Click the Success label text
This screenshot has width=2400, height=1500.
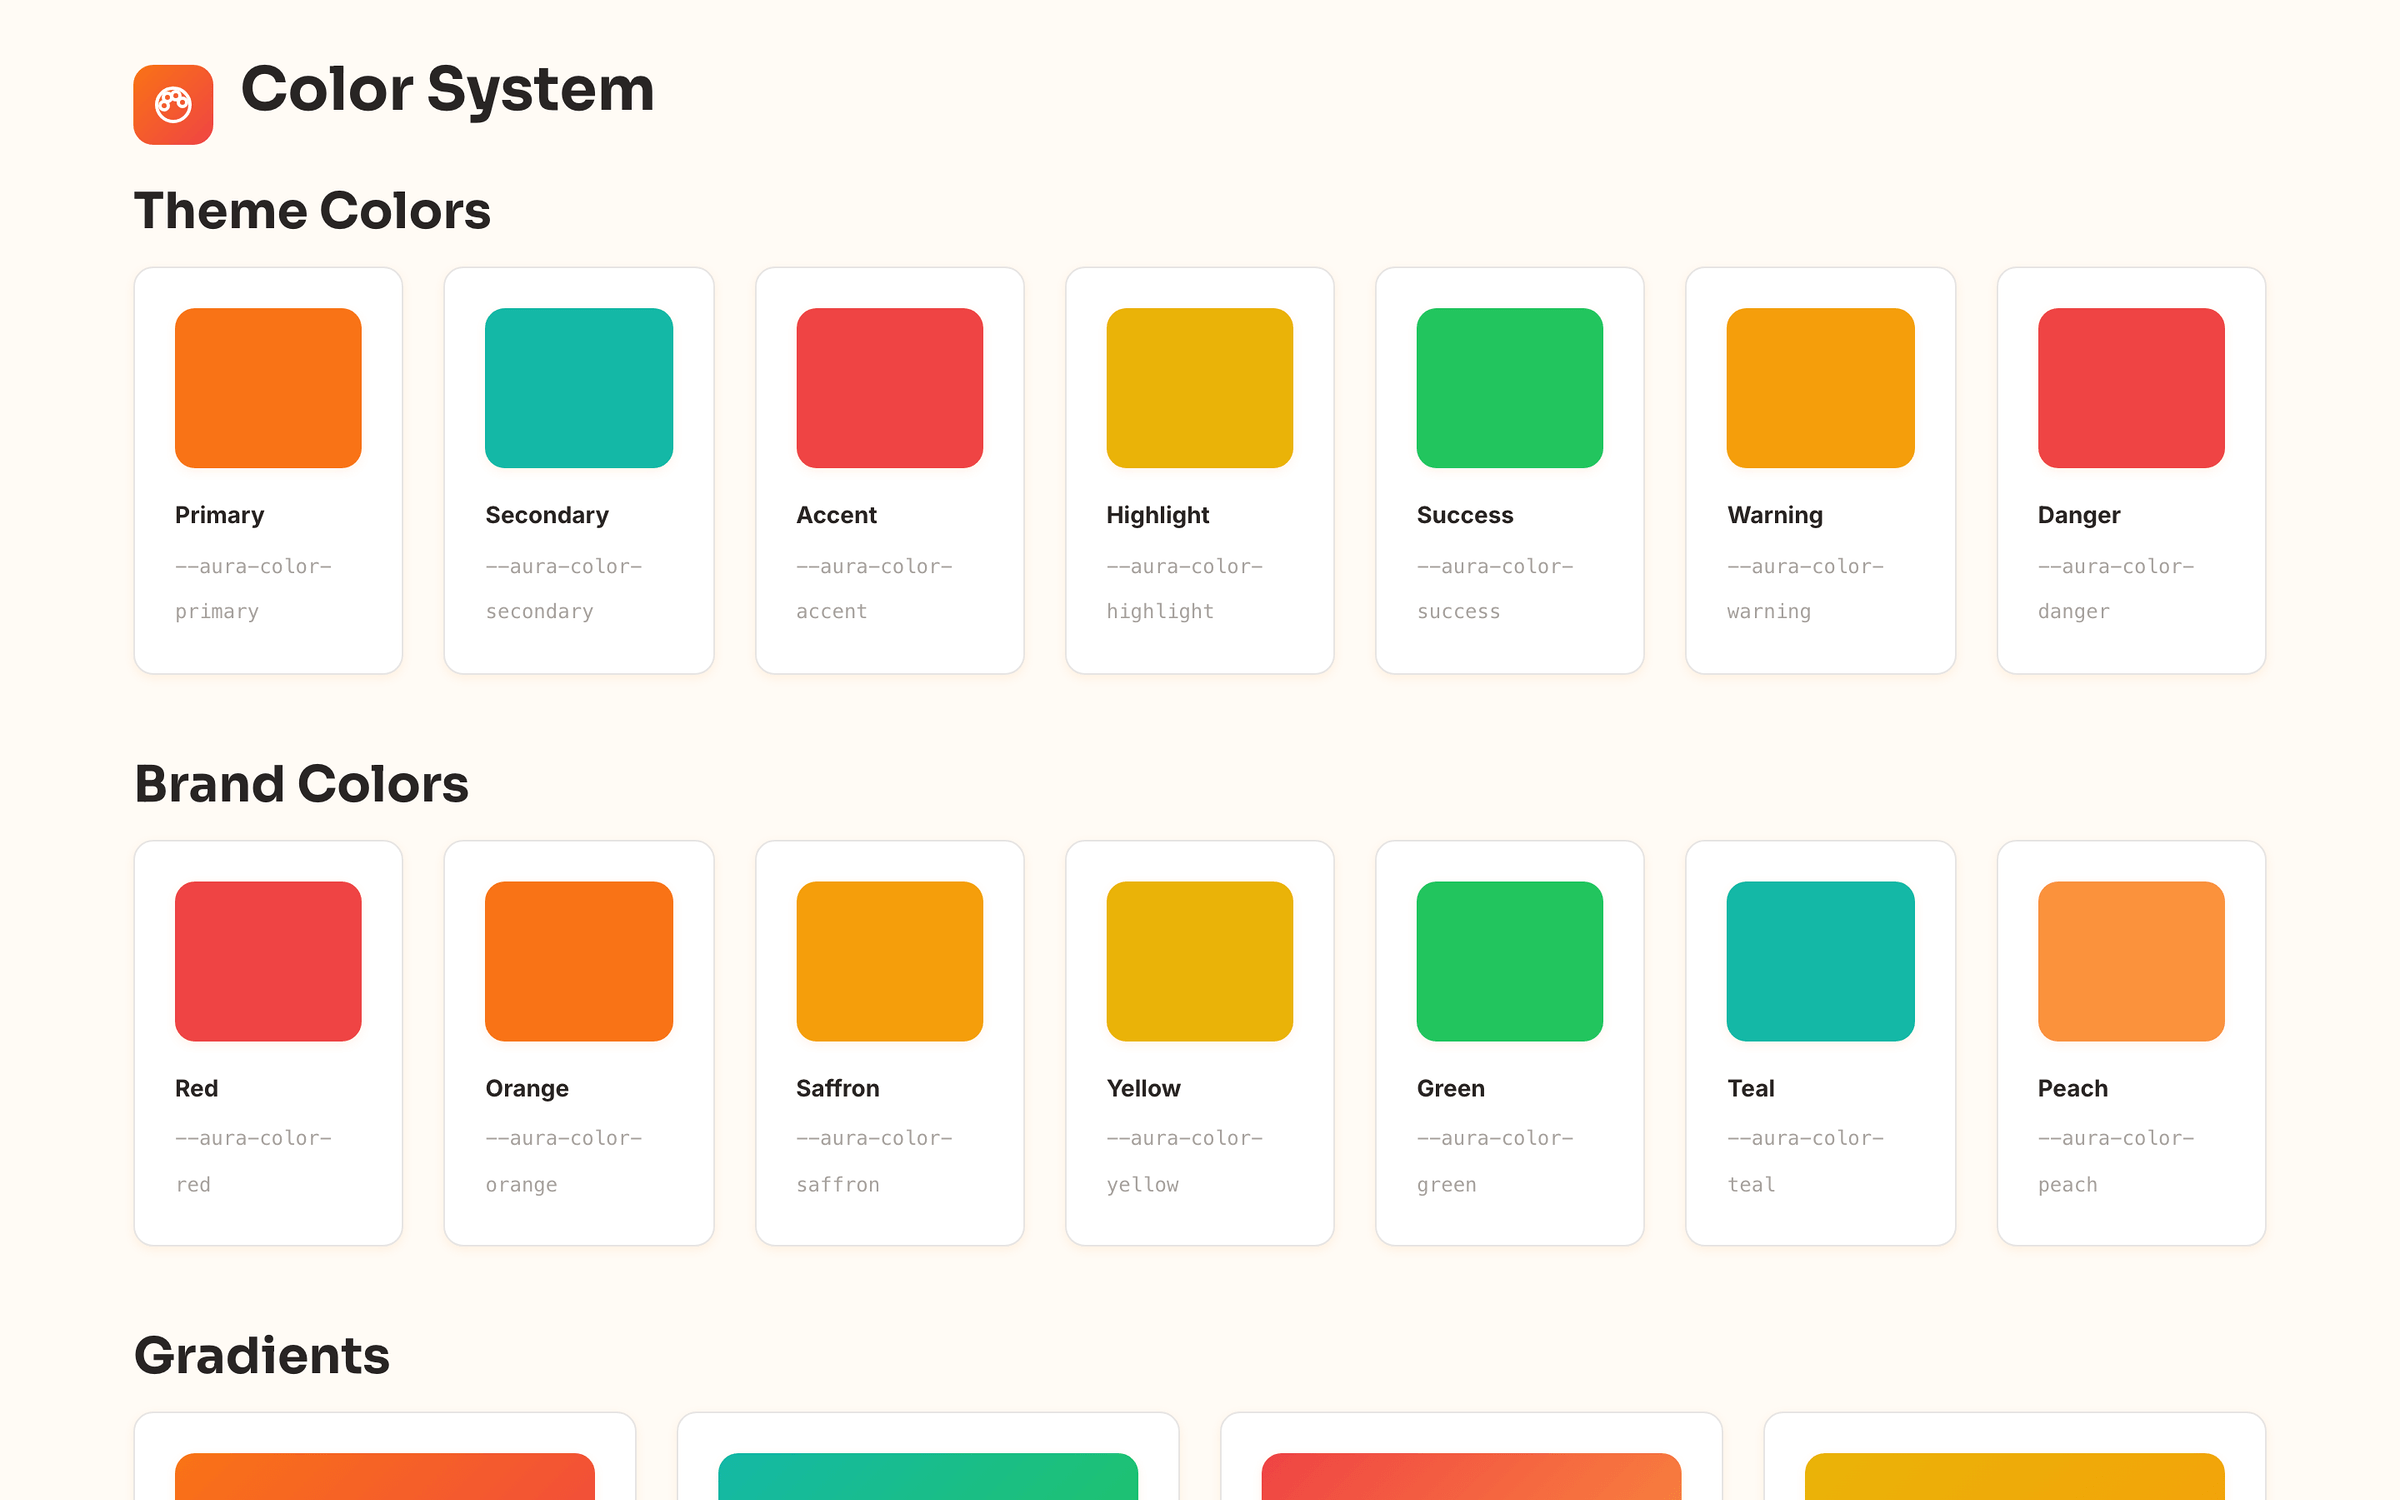[1465, 515]
